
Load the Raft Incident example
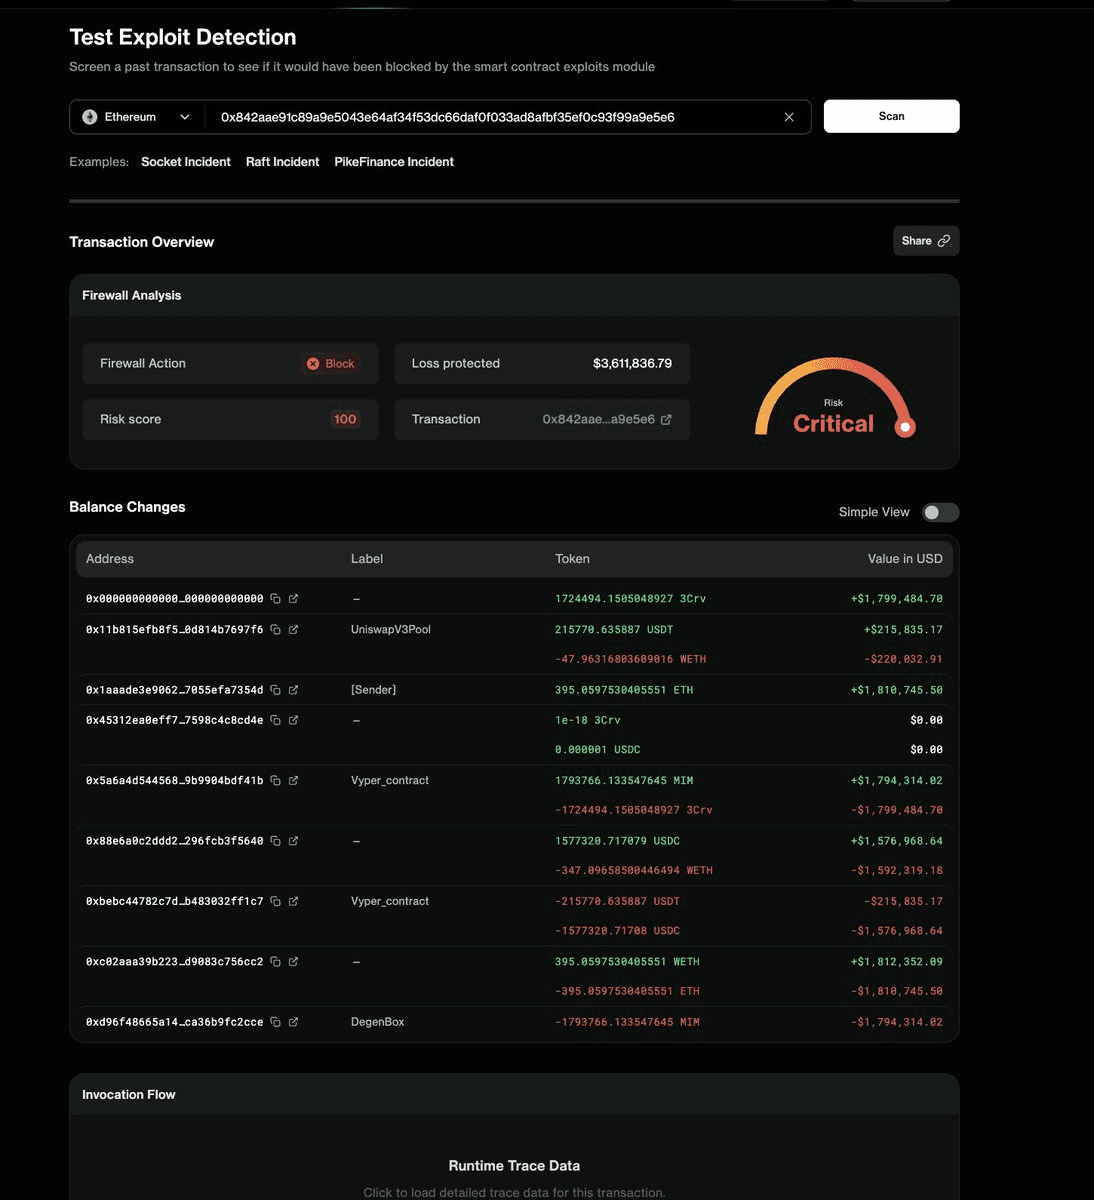282,162
